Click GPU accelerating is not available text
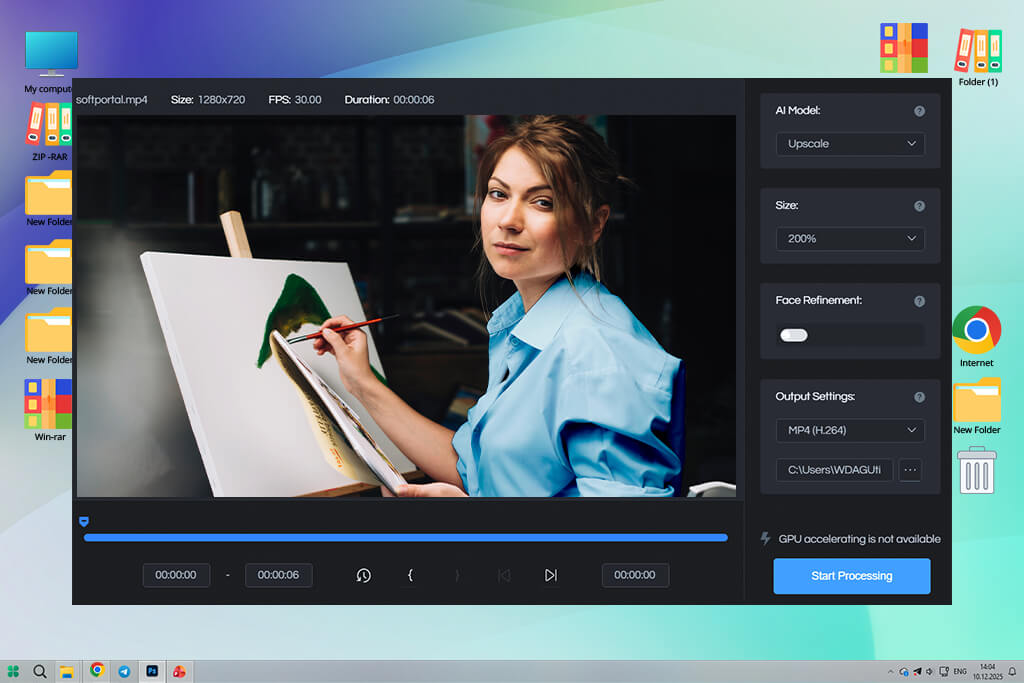 859,539
